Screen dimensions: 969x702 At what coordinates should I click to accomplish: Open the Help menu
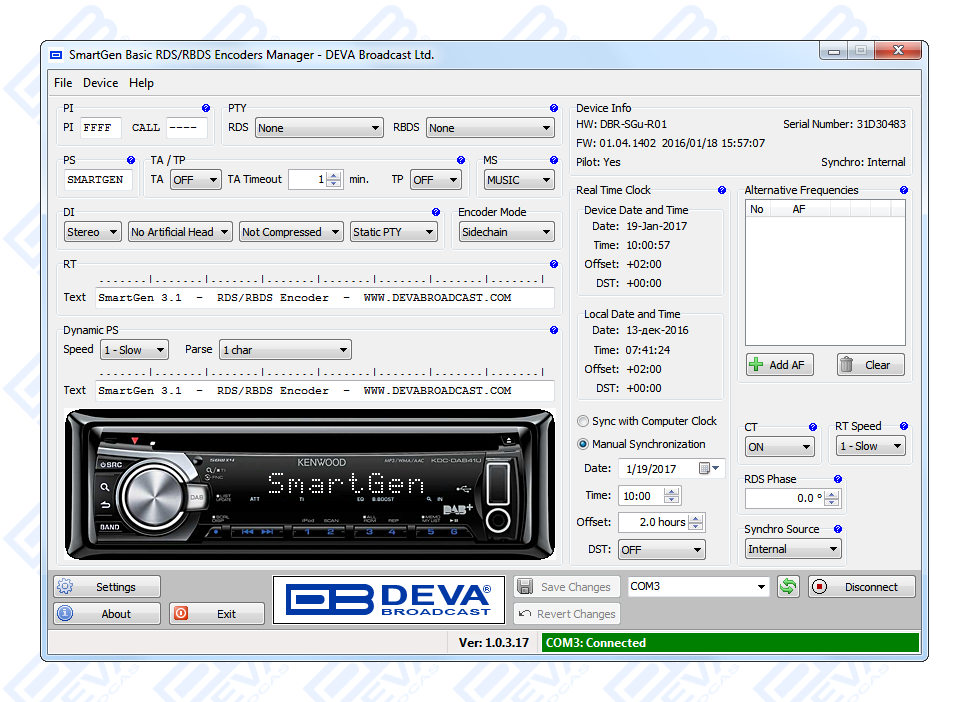[141, 83]
